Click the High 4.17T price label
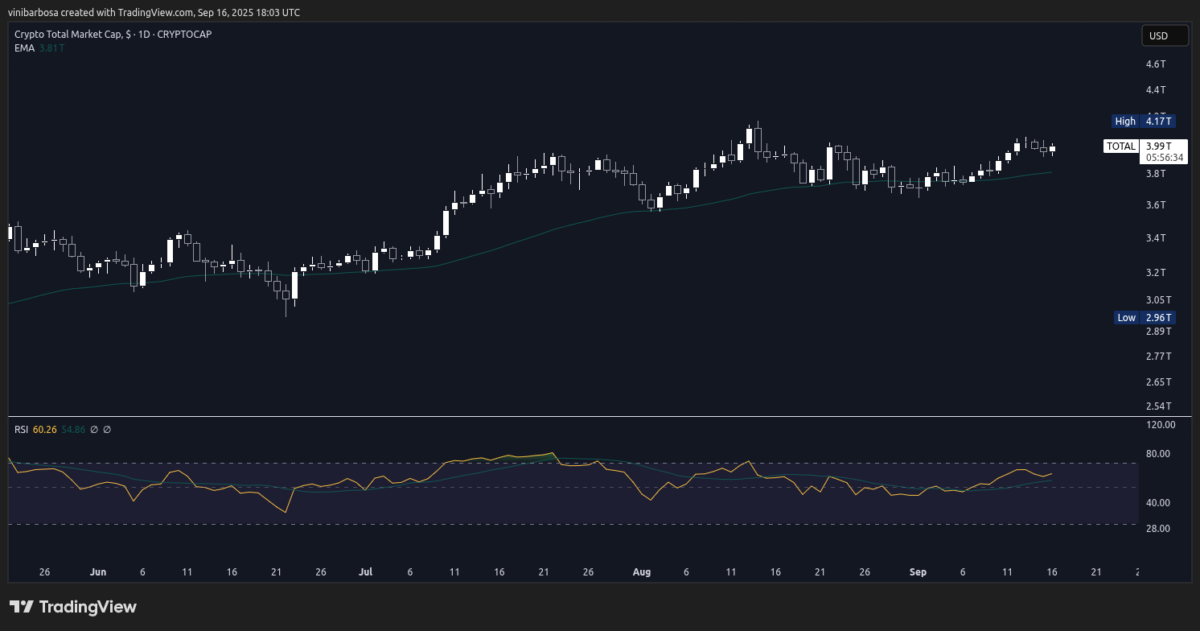 pos(1143,121)
